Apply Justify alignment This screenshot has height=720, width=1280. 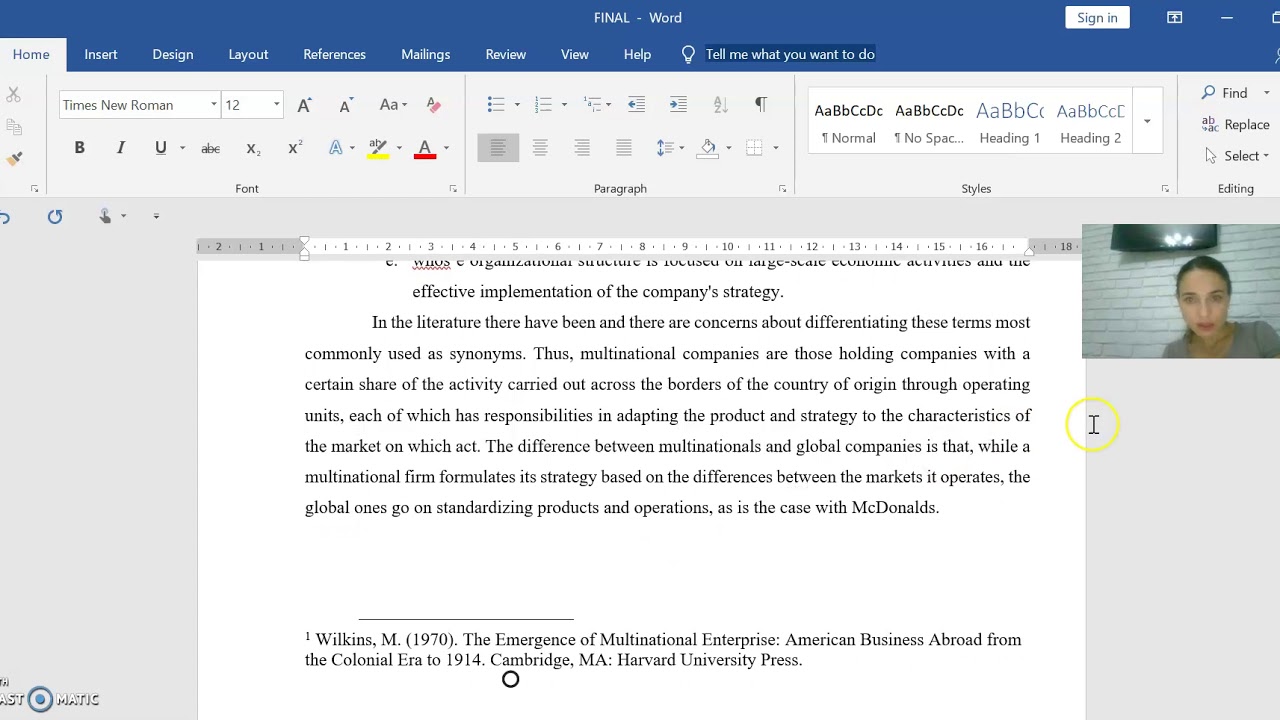point(624,148)
